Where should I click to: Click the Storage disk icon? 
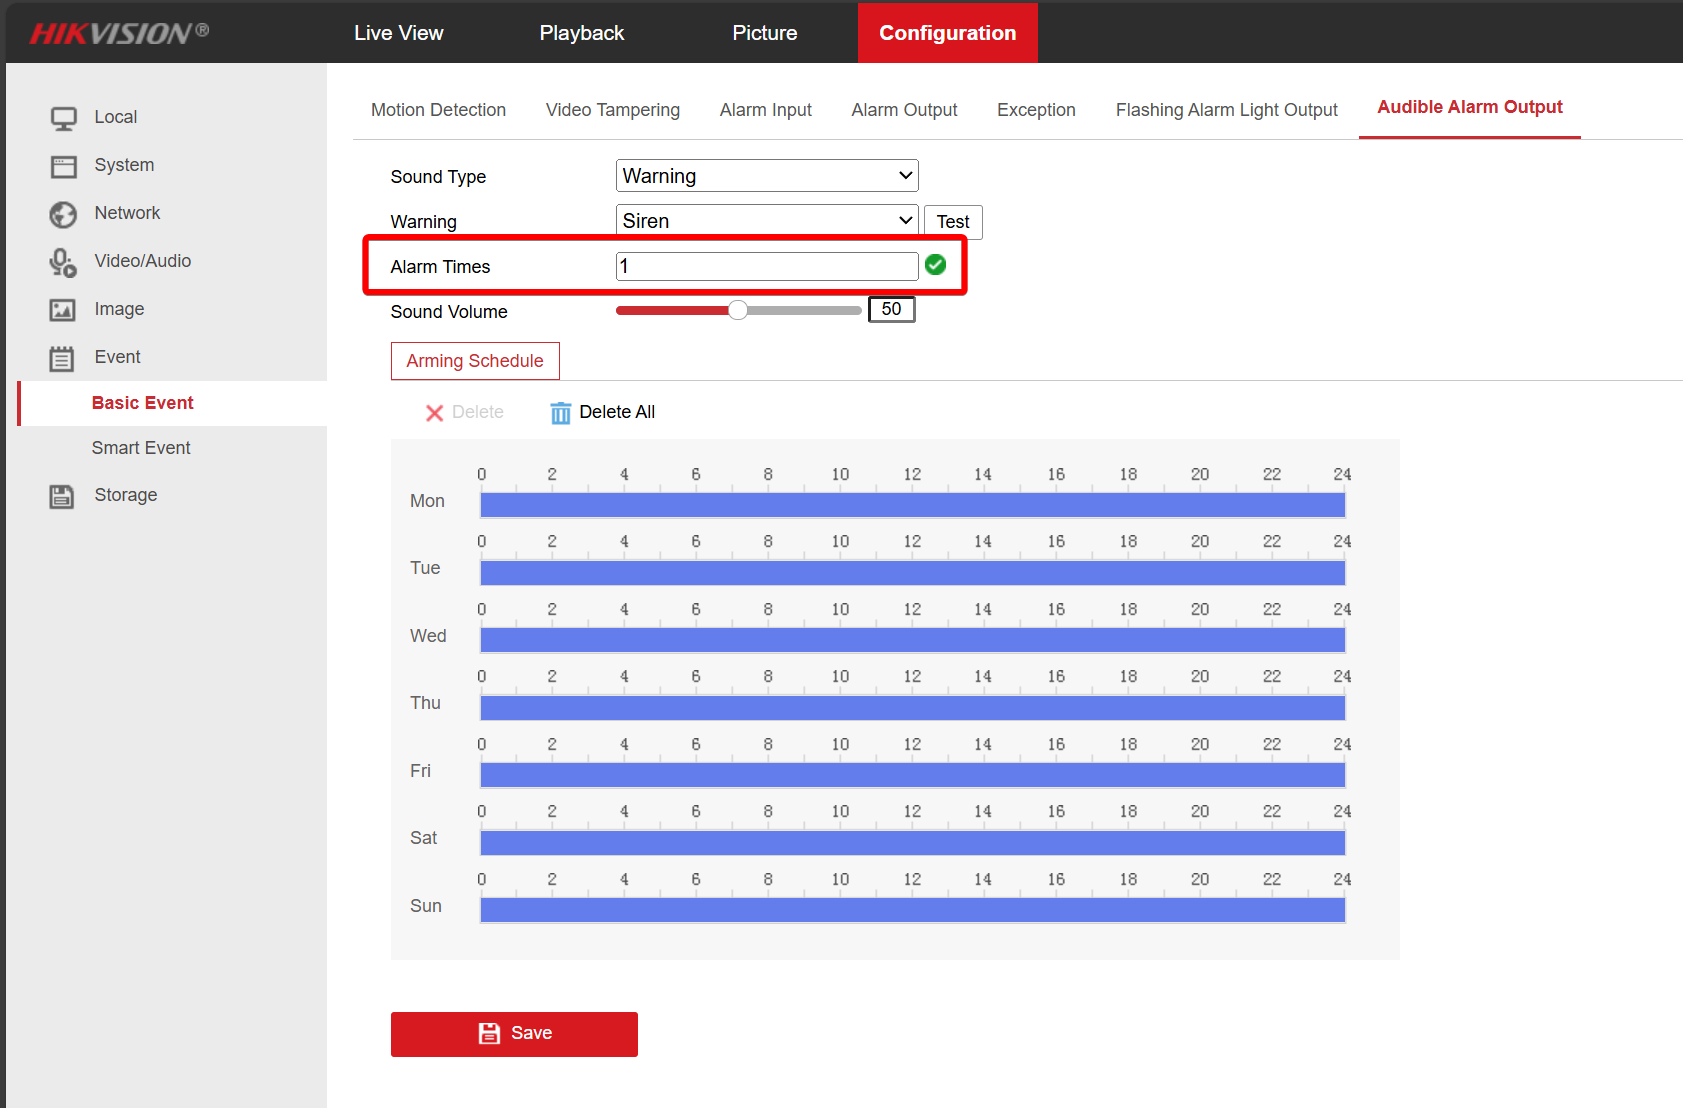pyautogui.click(x=63, y=496)
